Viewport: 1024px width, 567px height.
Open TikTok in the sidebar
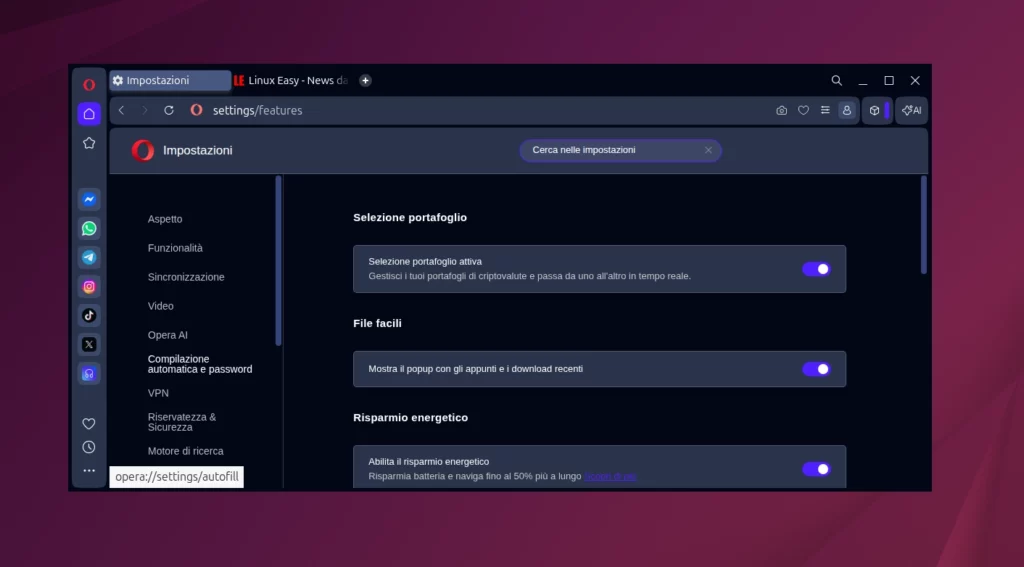89,316
